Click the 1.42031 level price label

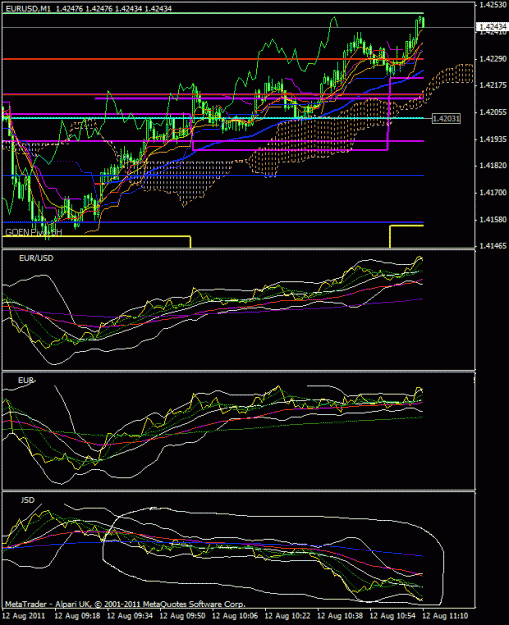(446, 118)
